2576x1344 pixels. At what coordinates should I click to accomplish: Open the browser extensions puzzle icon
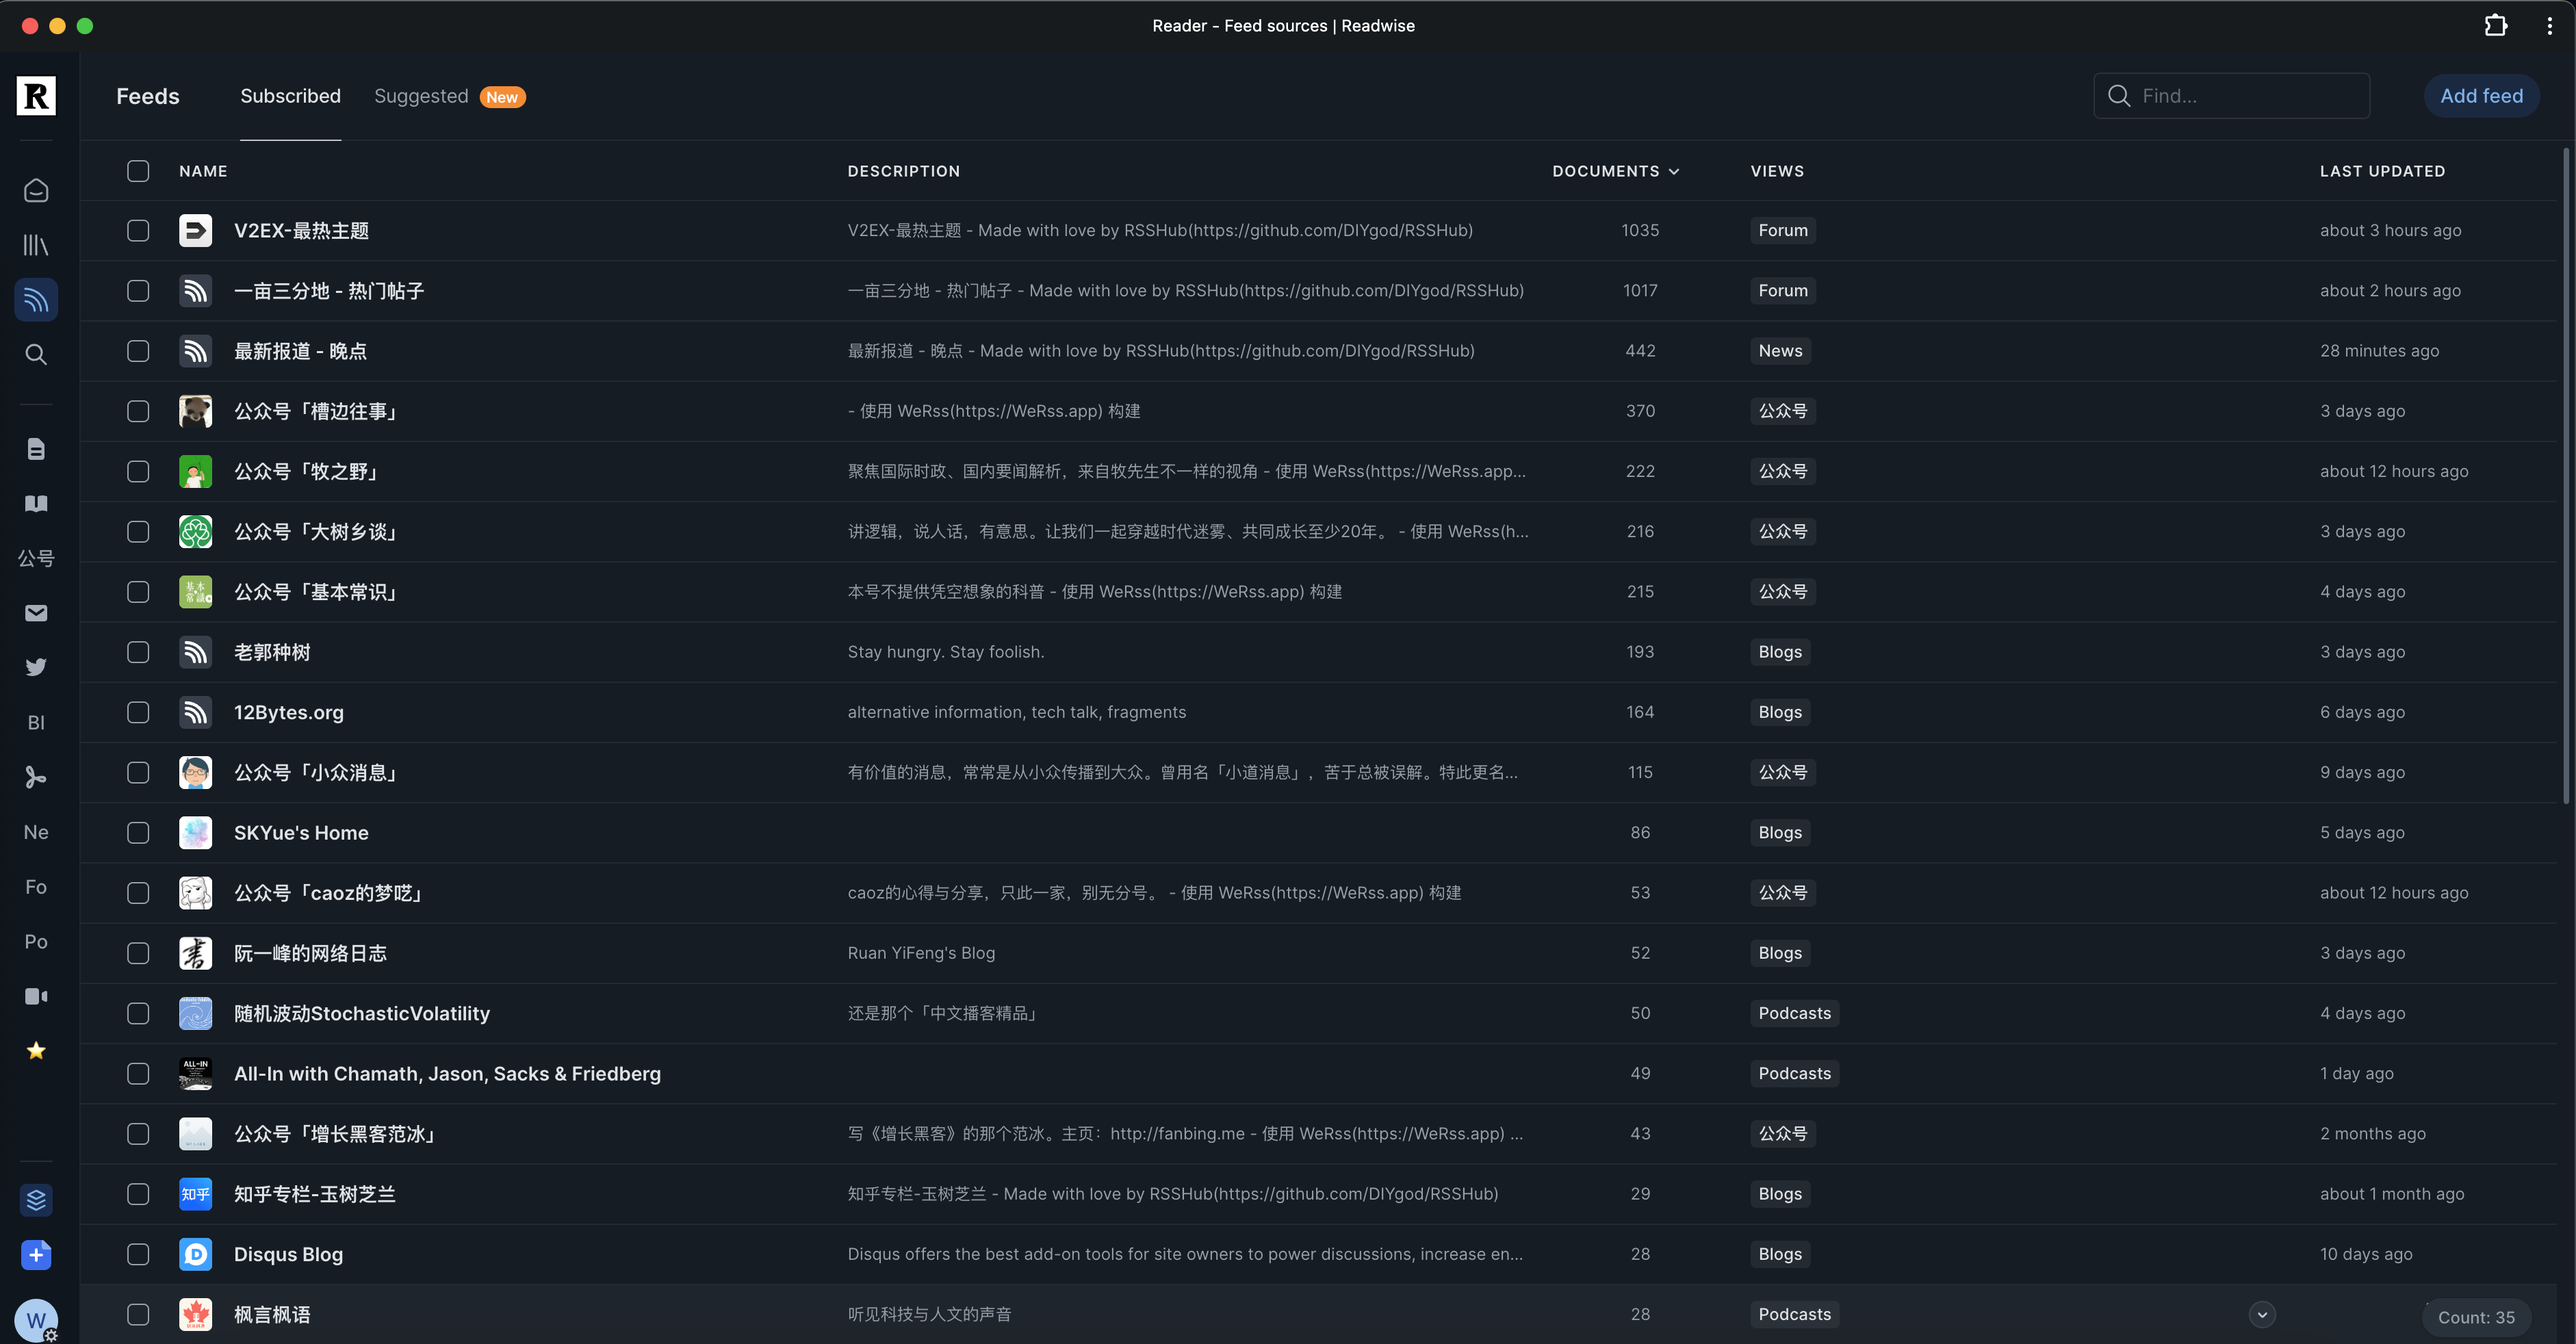coord(2495,25)
